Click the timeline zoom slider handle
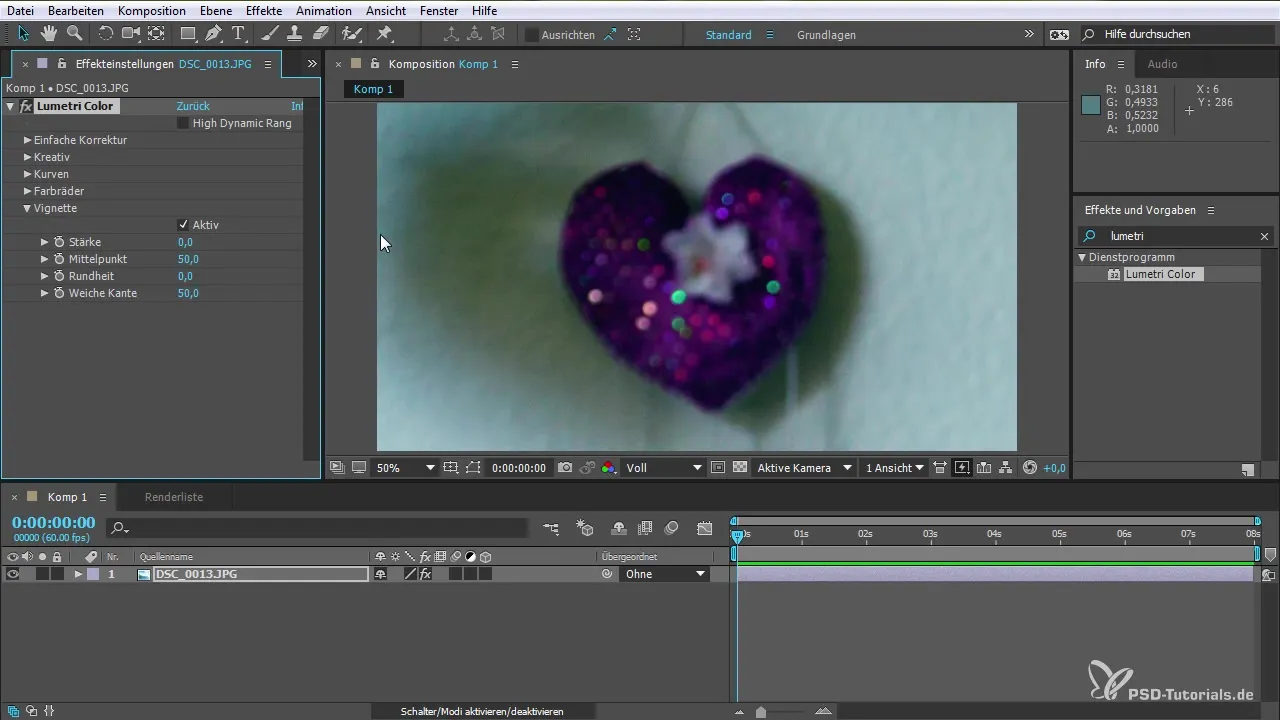 (761, 712)
